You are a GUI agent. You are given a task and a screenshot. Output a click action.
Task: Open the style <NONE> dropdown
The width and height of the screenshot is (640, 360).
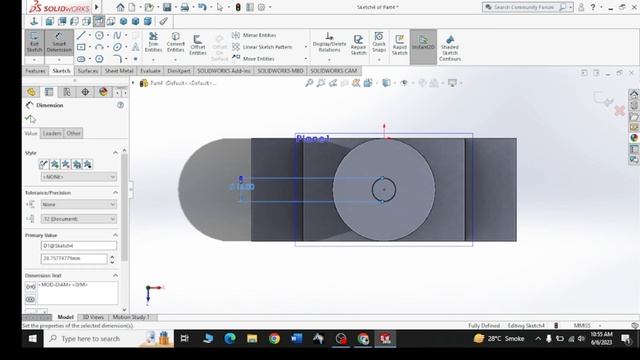(x=79, y=177)
